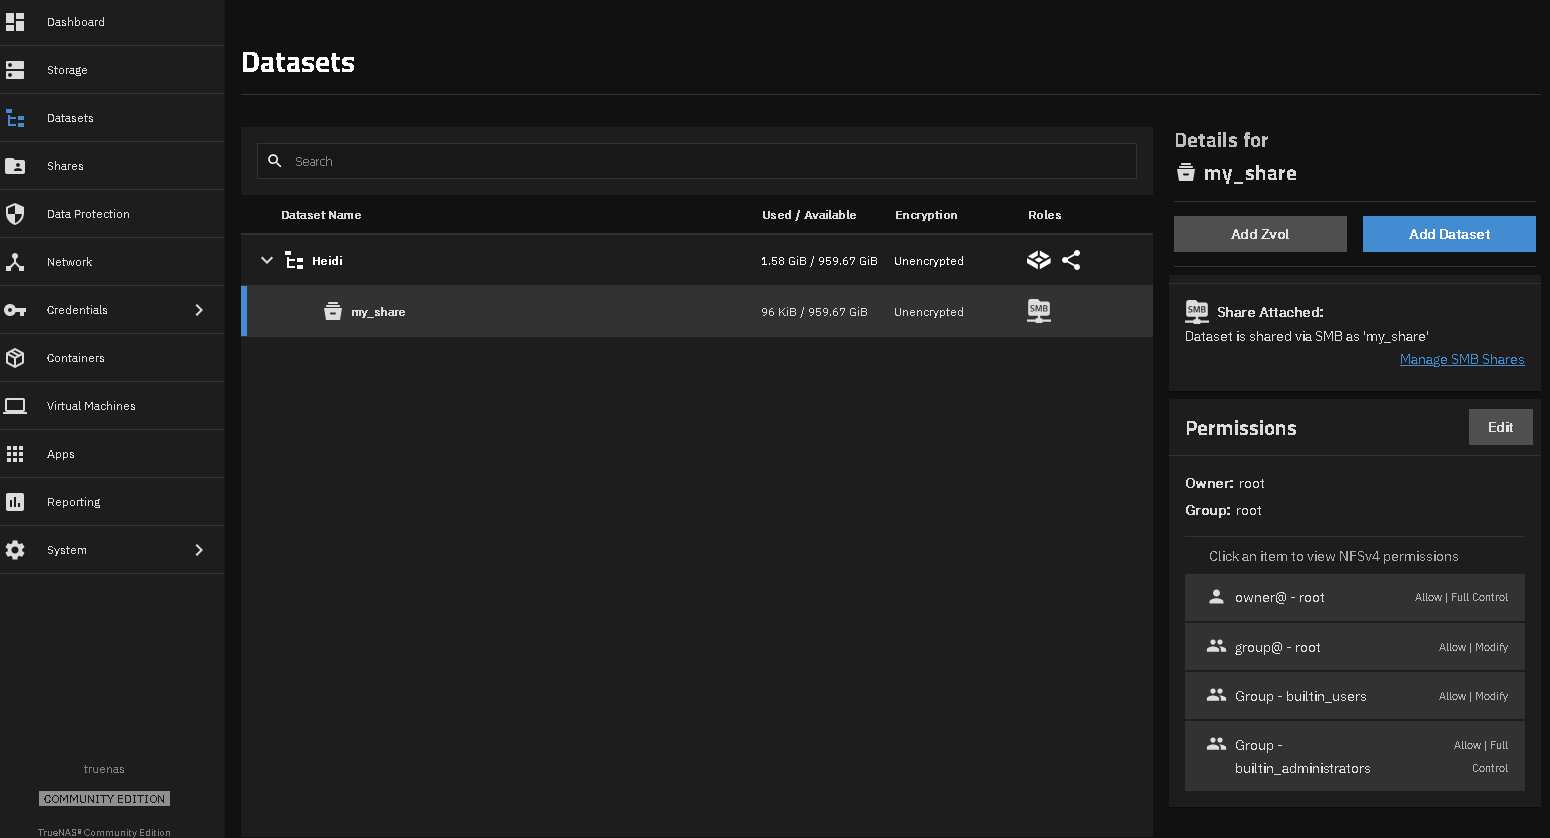Screen dimensions: 1550x838
Task: Go to the Storage section
Action: click(x=67, y=70)
